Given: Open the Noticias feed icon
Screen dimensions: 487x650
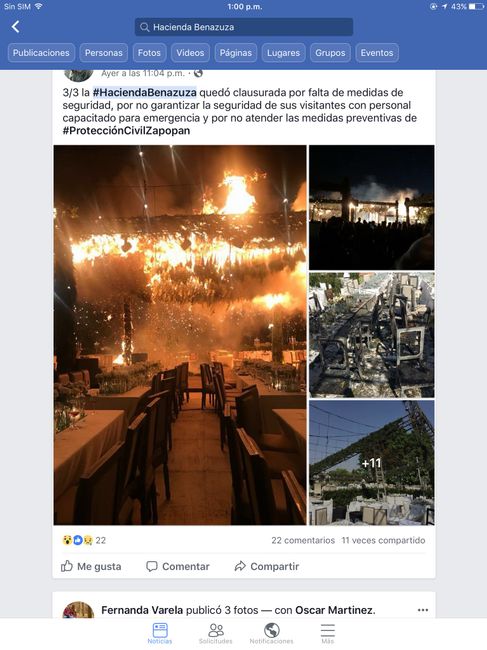Looking at the screenshot, I should (x=160, y=633).
